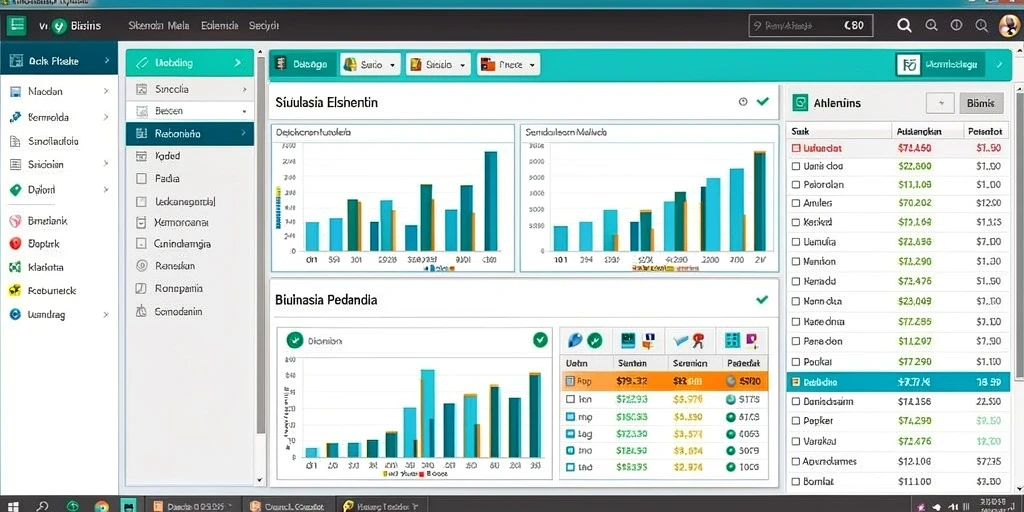1024x512 pixels.
Task: Click the Bbmis button in right panel
Action: coord(980,103)
